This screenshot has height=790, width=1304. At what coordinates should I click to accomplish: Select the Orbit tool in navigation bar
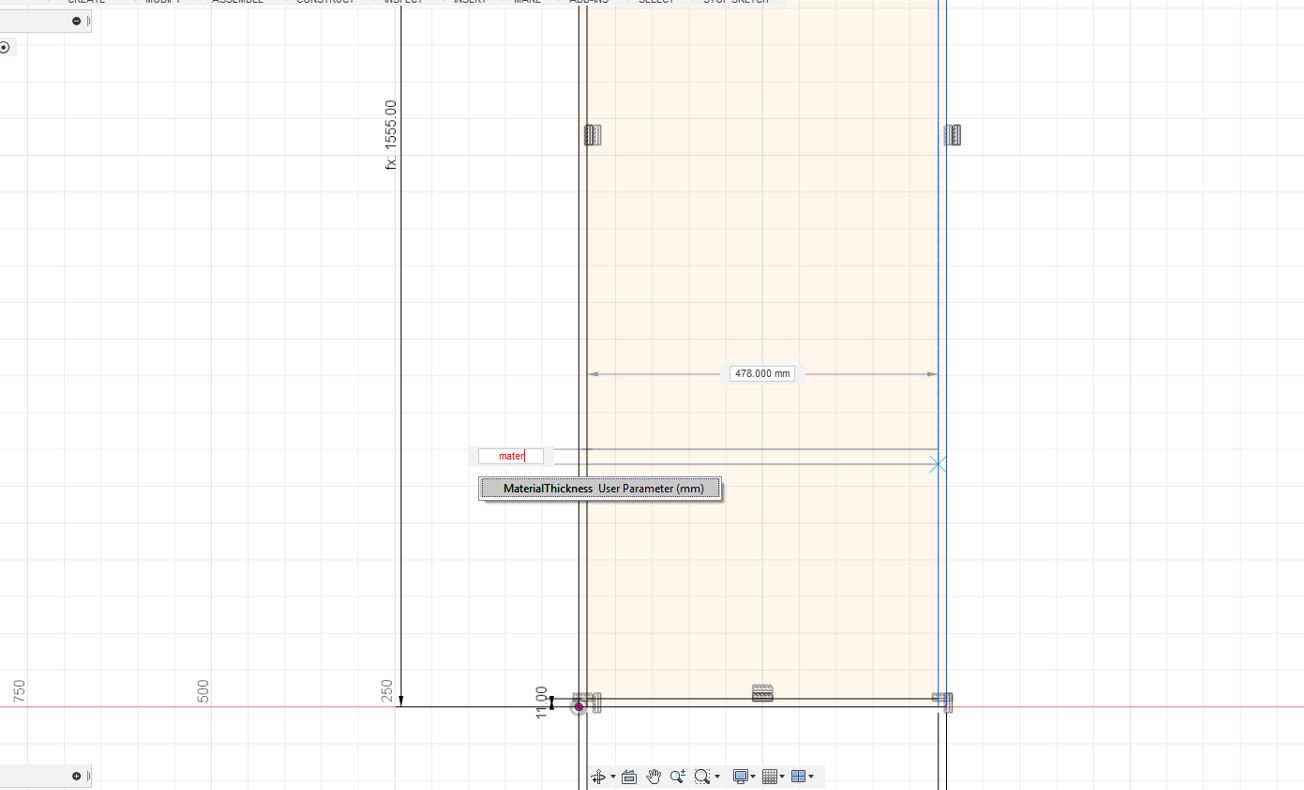tap(598, 776)
